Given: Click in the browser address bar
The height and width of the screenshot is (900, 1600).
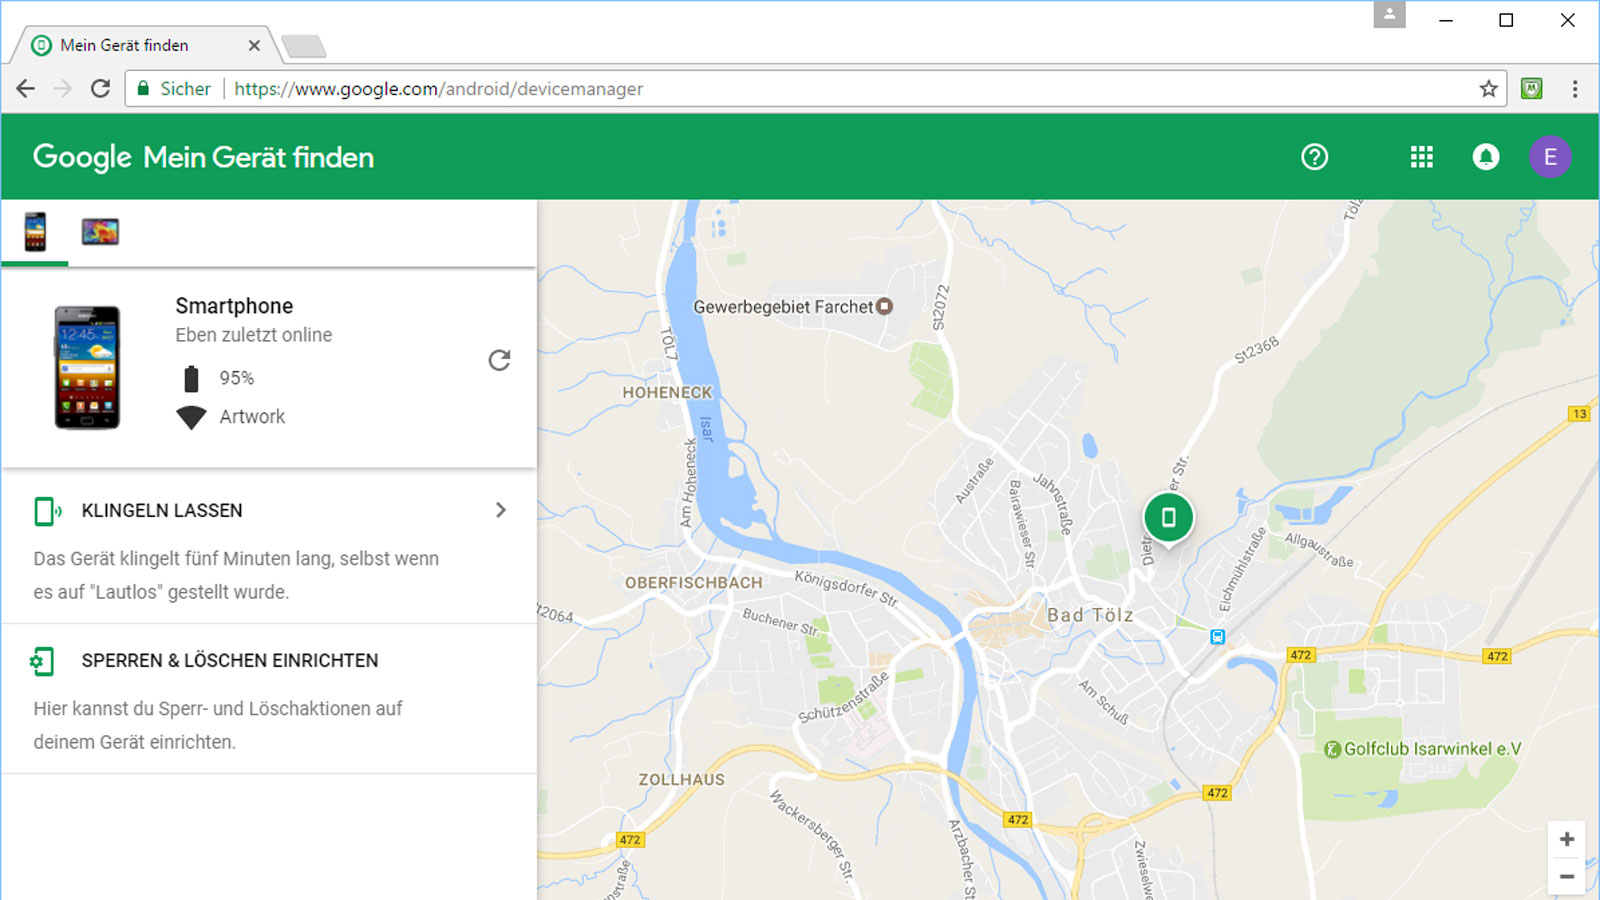Looking at the screenshot, I should [x=700, y=88].
